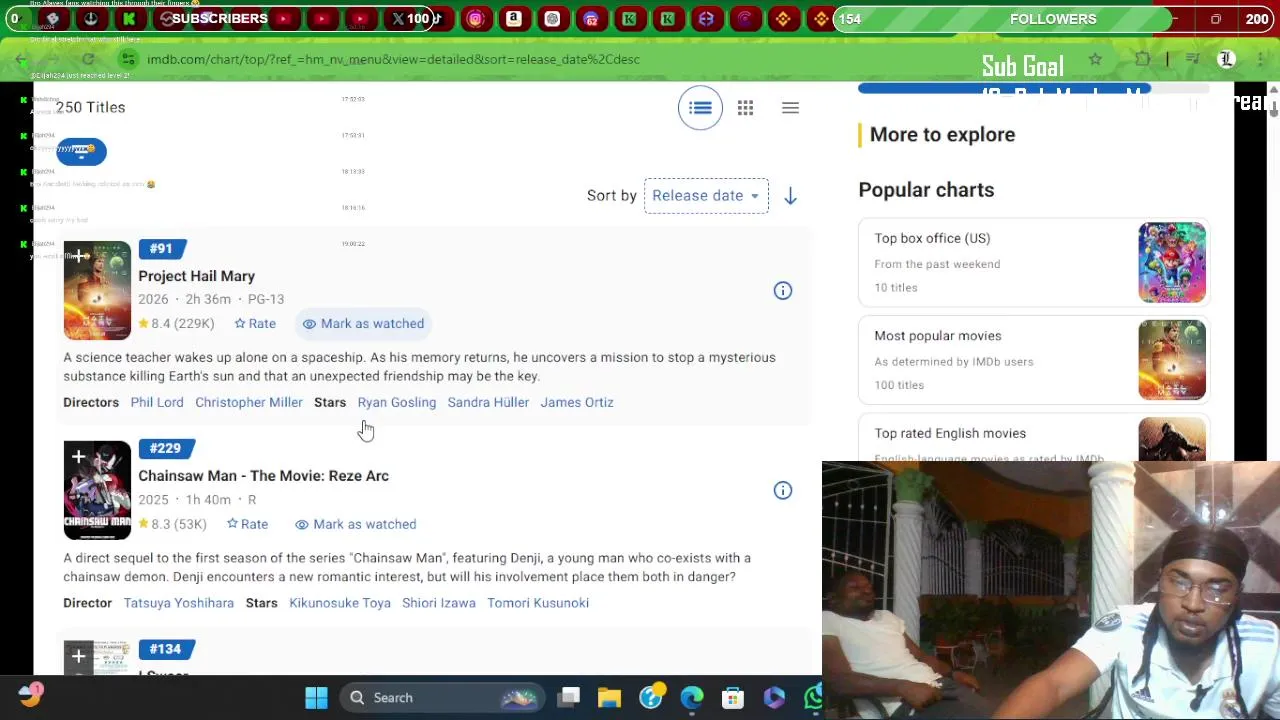
Task: Open the info icon for Project Hail Mary
Action: pos(782,291)
